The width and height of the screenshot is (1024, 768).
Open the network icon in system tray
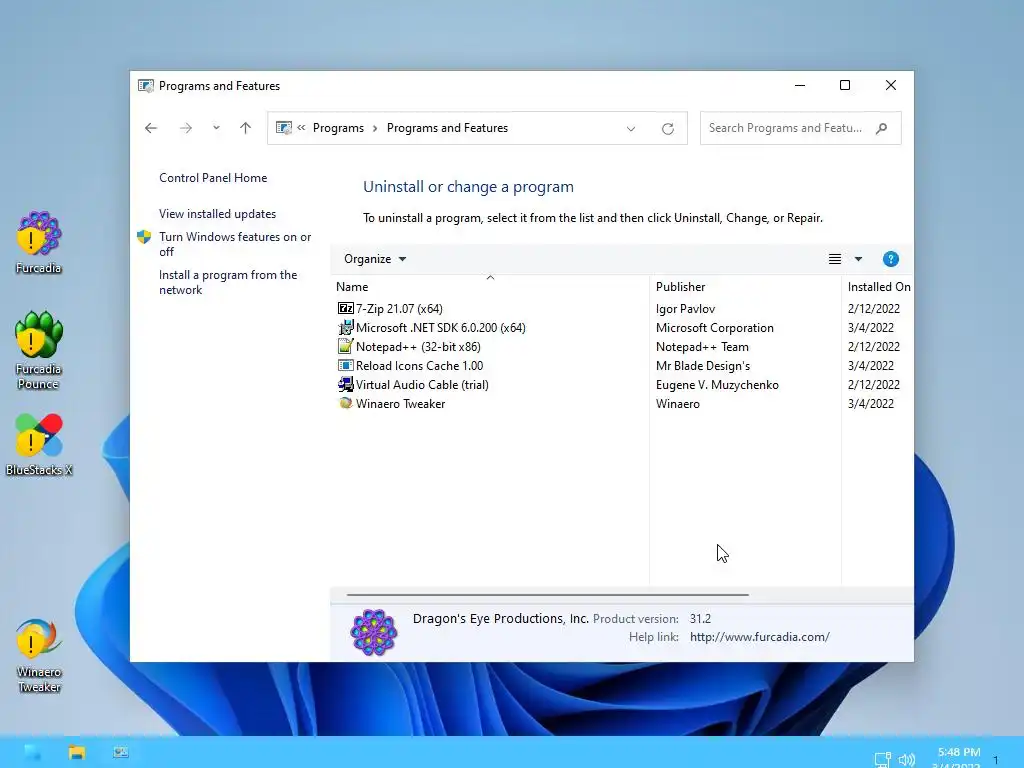tap(882, 760)
